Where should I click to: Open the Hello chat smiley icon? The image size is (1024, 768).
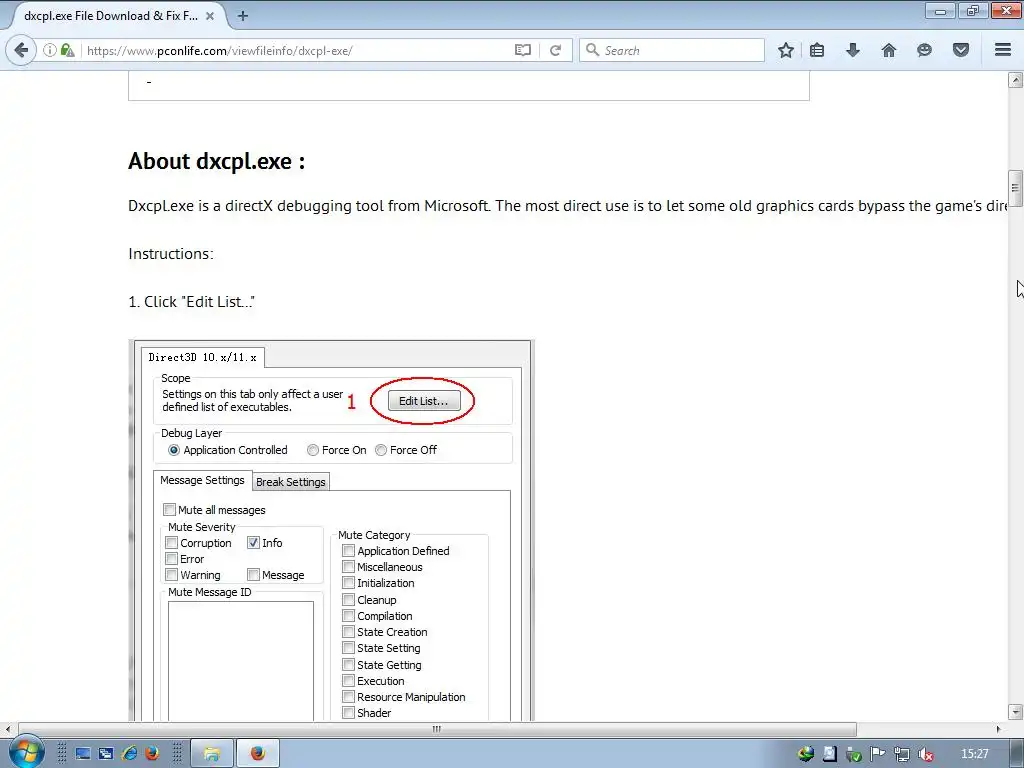(924, 50)
